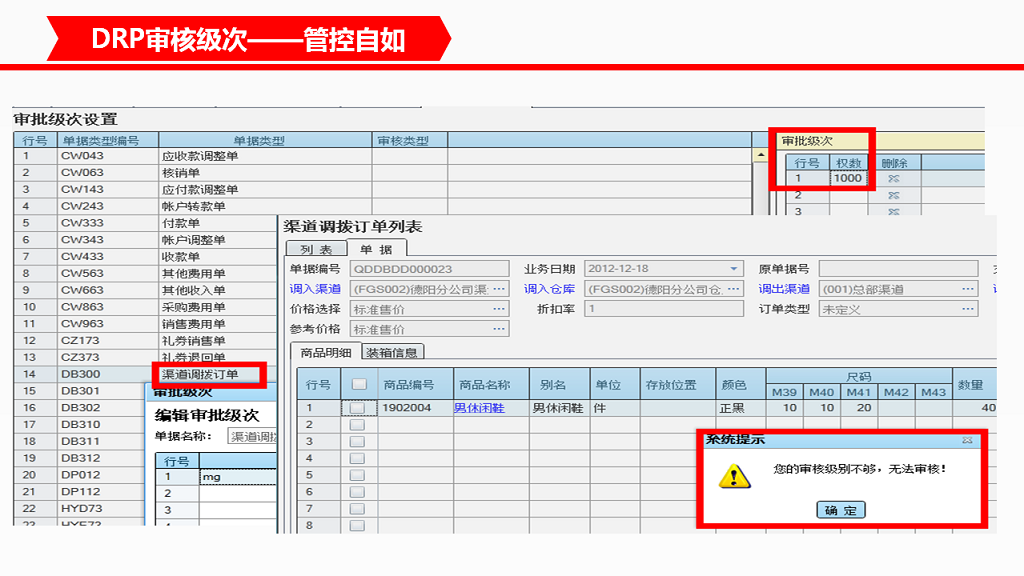Close the 系统提示 dialog with X
Image resolution: width=1024 pixels, height=576 pixels.
point(967,440)
